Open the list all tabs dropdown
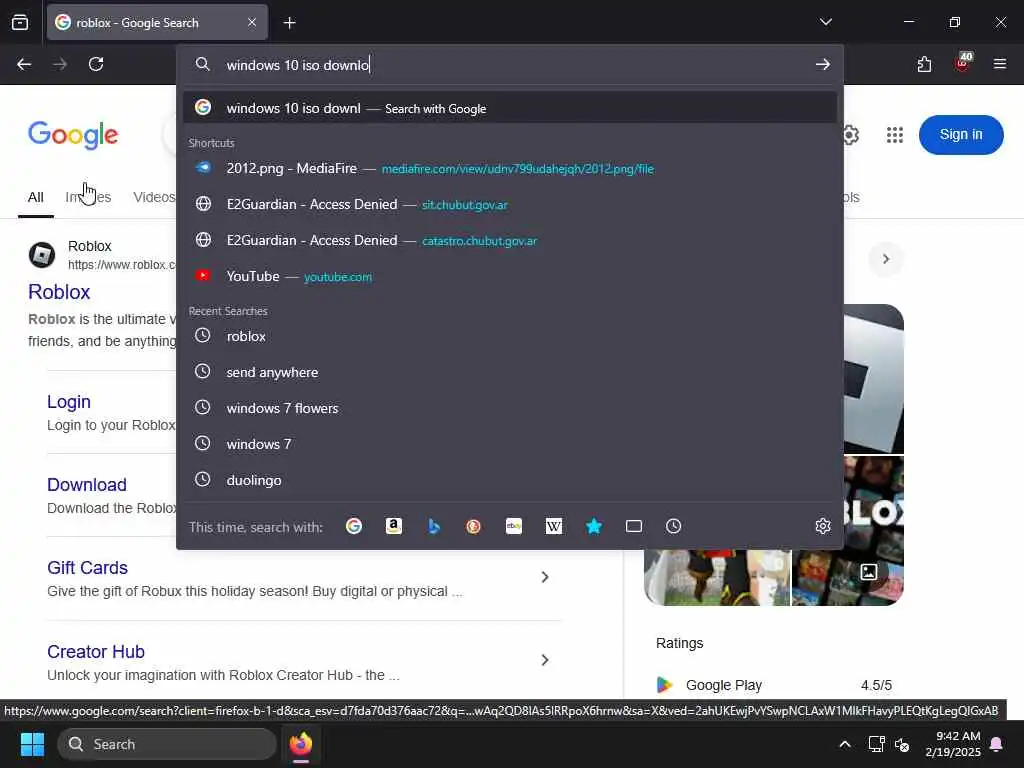This screenshot has width=1024, height=768. pyautogui.click(x=825, y=22)
